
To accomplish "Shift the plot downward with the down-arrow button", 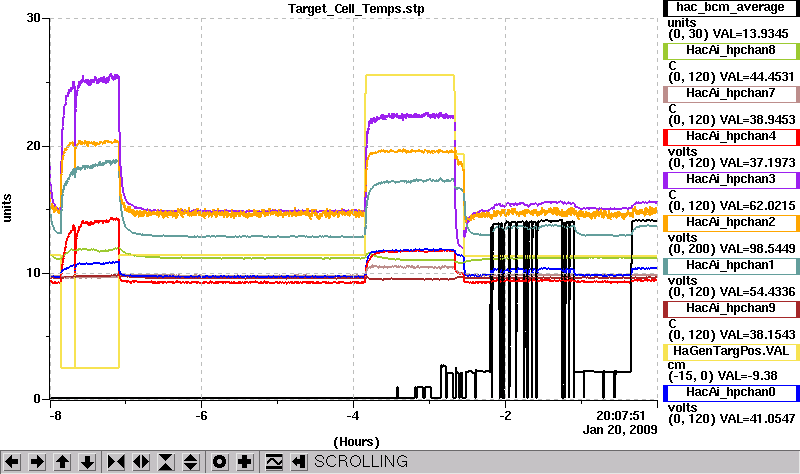I will tap(87, 462).
